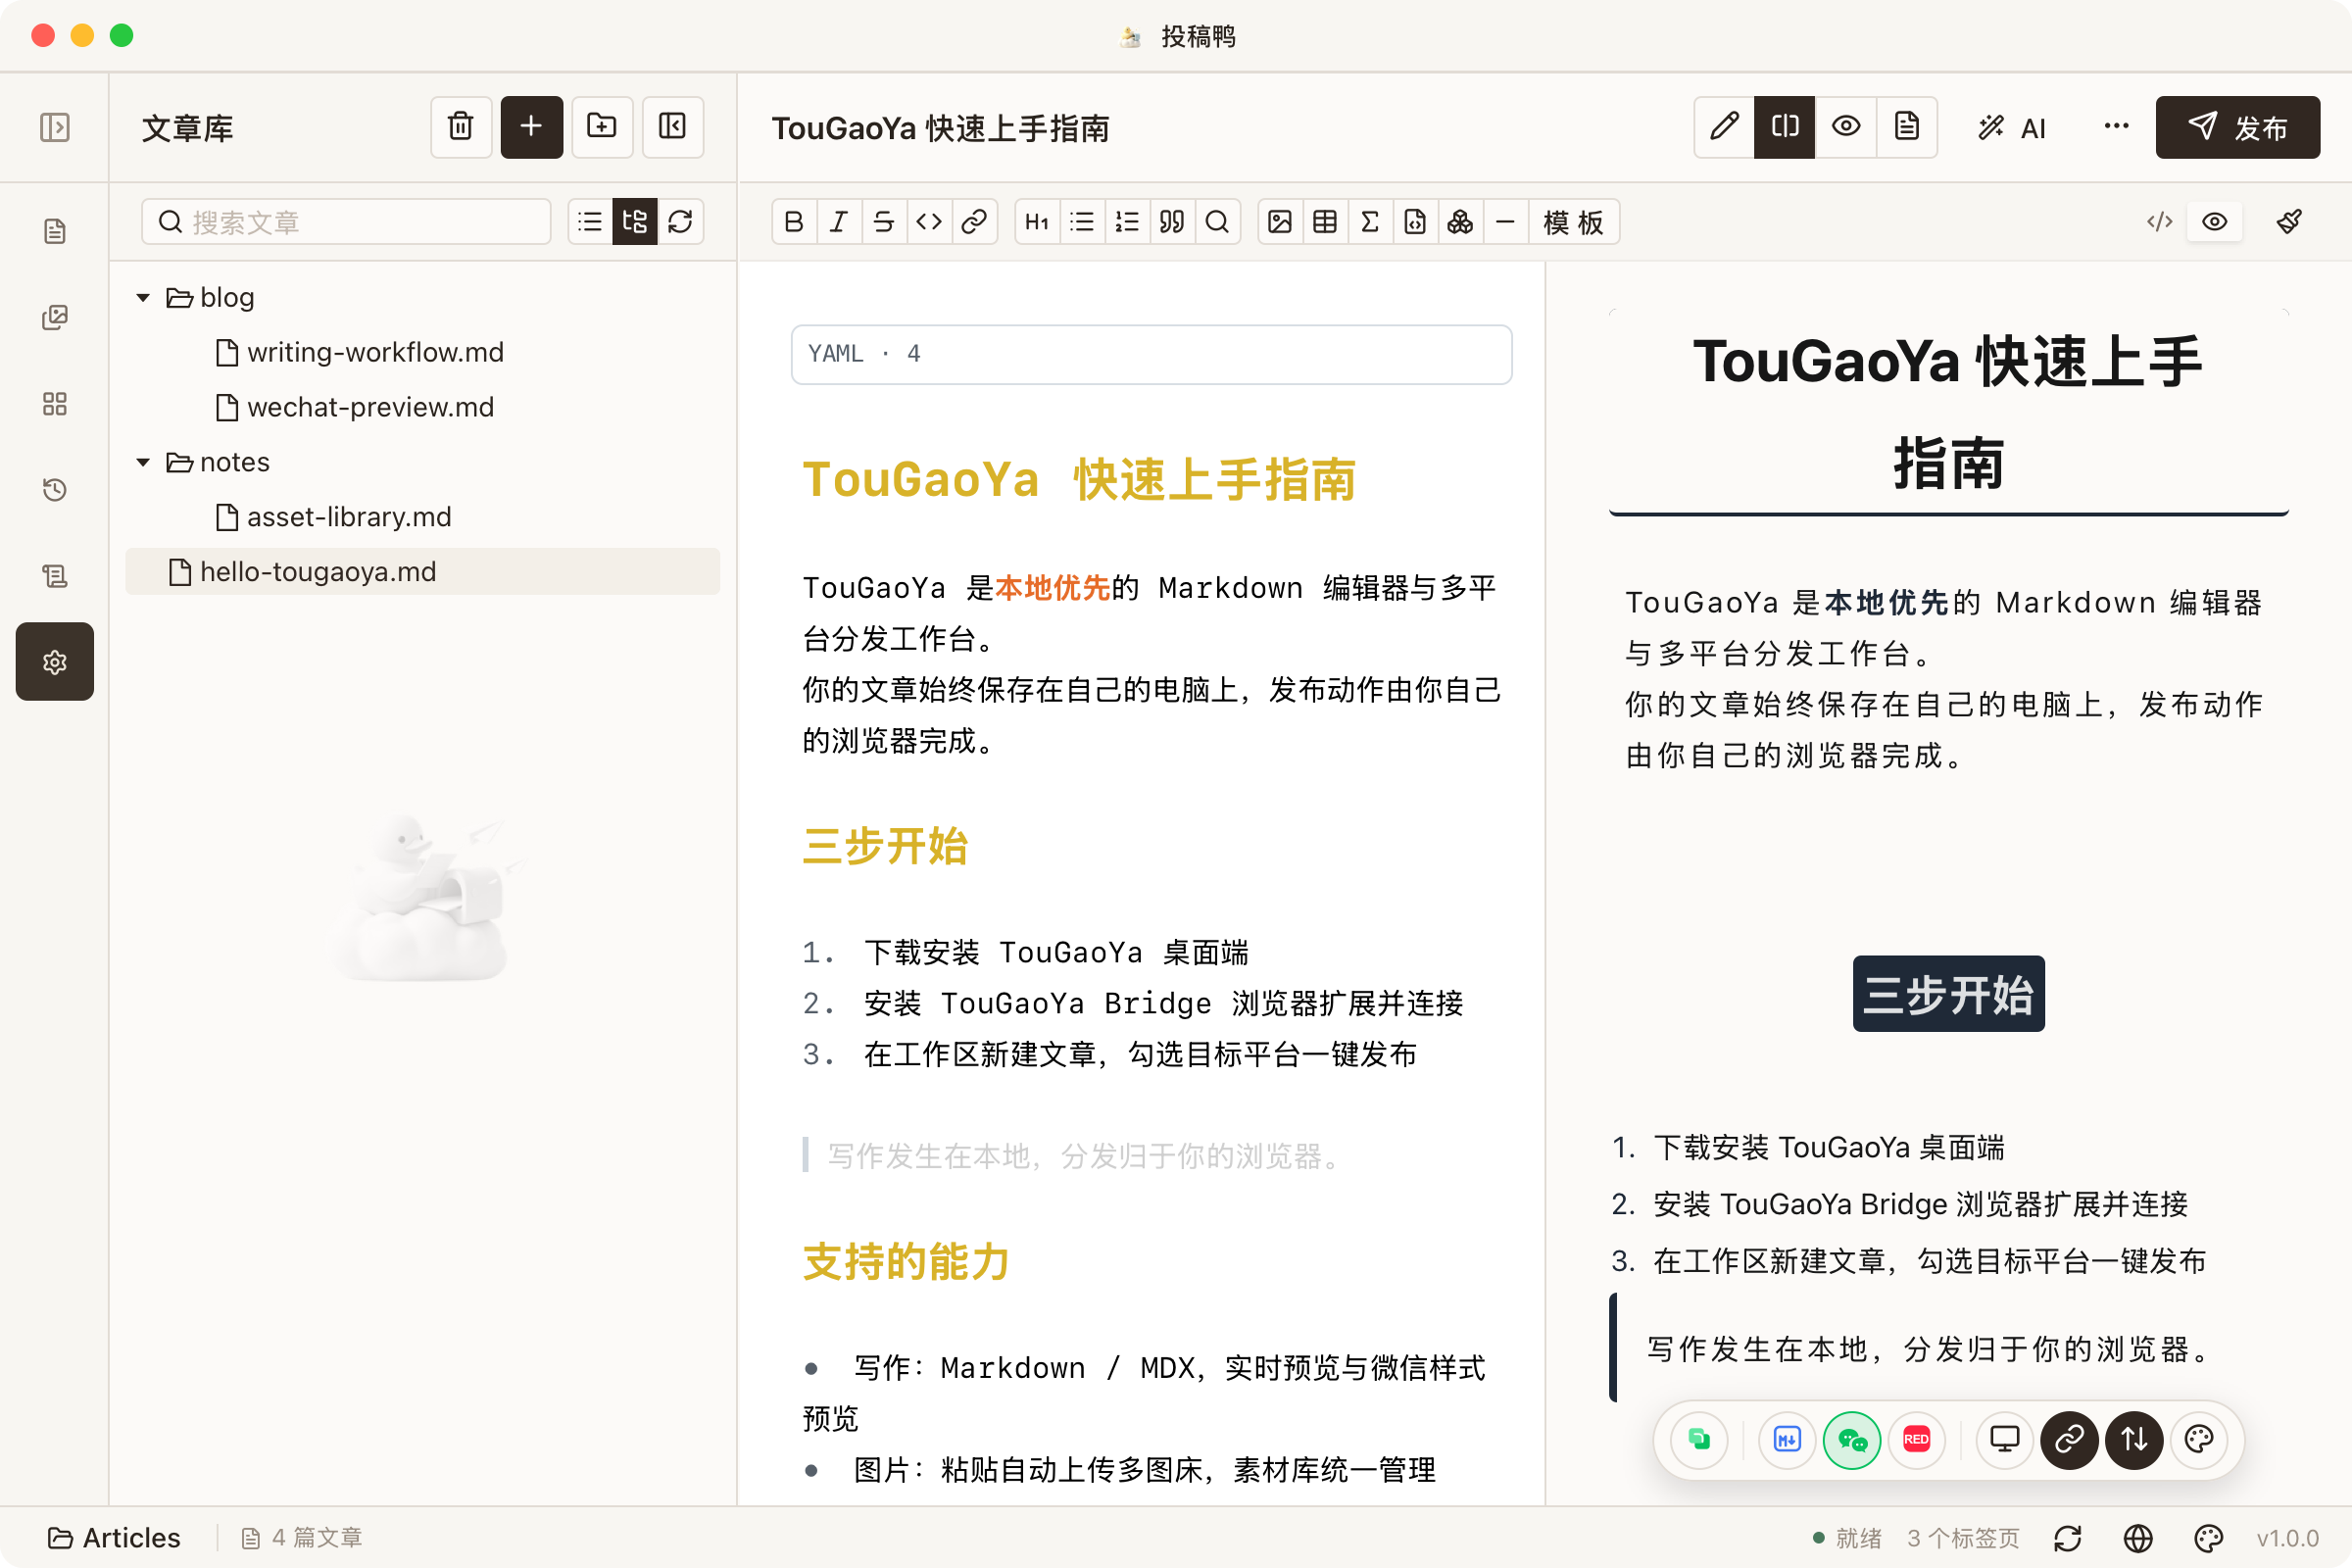Switch to edit-only mode with the pencil icon
This screenshot has height=1568, width=2352.
1725,127
